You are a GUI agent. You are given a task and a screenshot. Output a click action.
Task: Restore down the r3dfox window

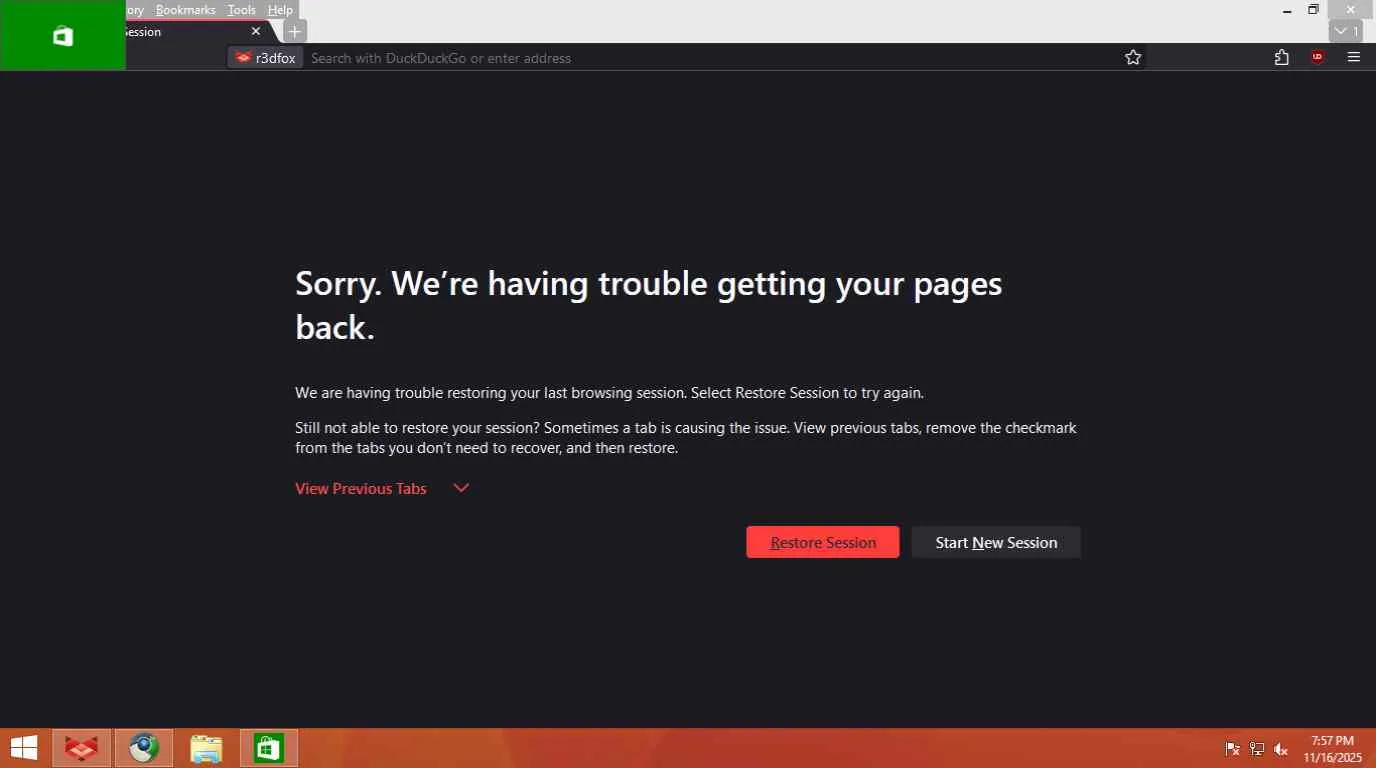coord(1314,10)
